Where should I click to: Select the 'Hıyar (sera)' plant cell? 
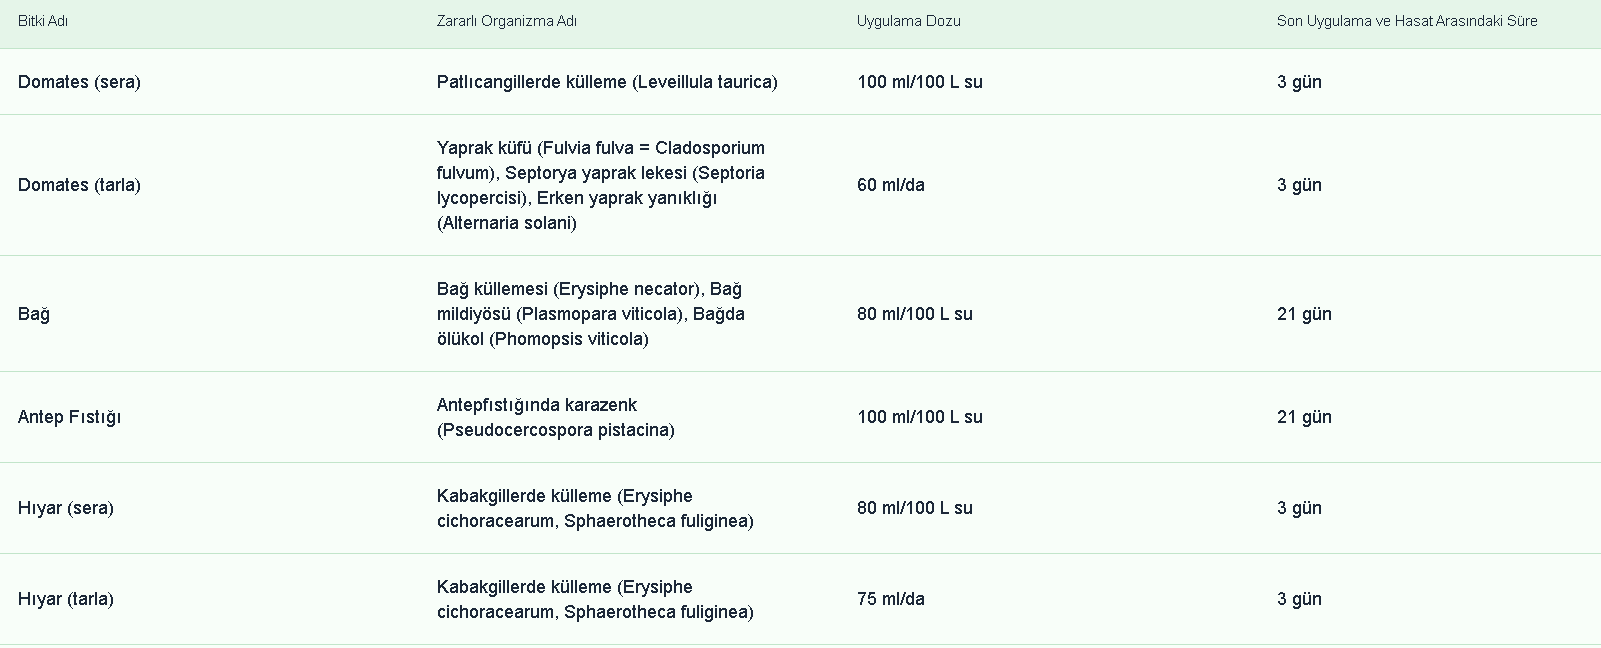coord(66,508)
